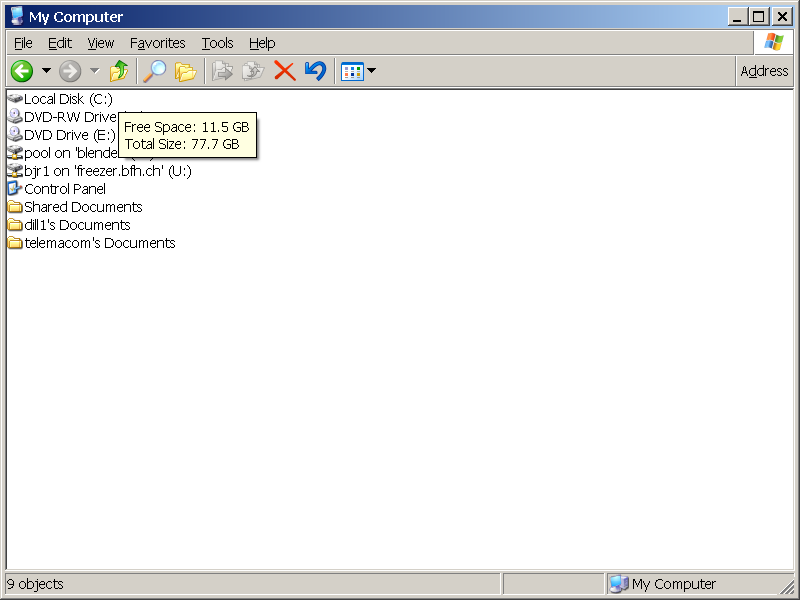This screenshot has width=800, height=600.
Task: Click the My Computer title bar icon
Action: (16, 16)
